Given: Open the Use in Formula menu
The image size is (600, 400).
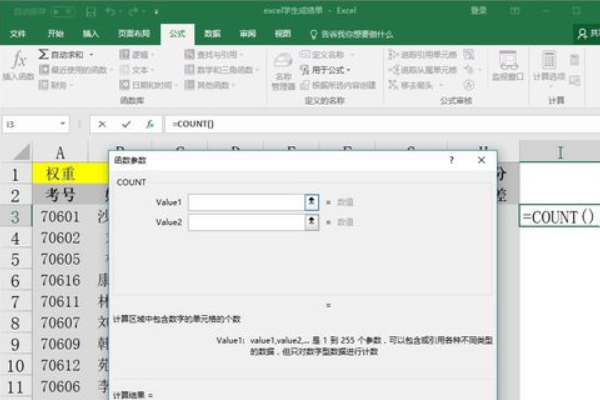Looking at the screenshot, I should point(325,70).
